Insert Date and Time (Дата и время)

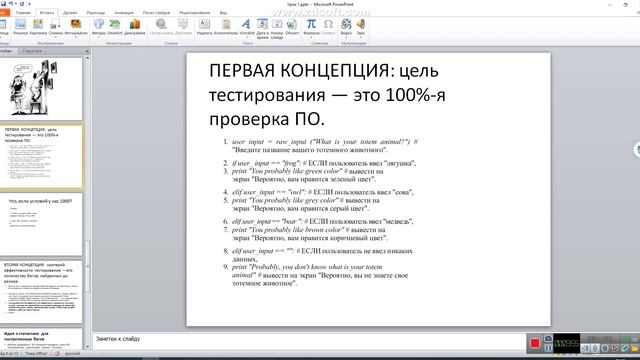(262, 28)
